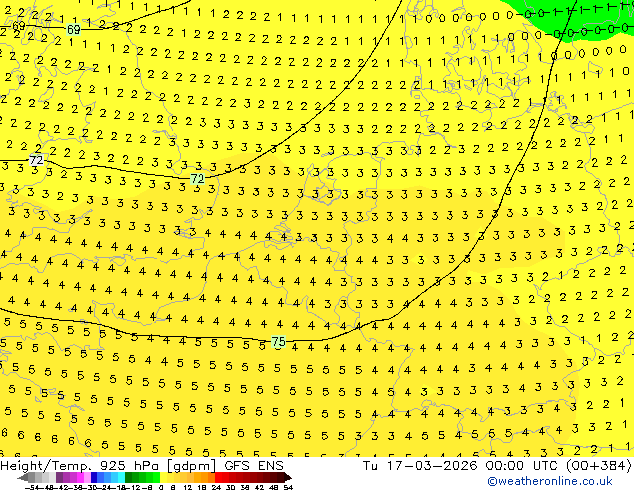
Task: Click the (00+384) forecast hour text
Action: 598,466
